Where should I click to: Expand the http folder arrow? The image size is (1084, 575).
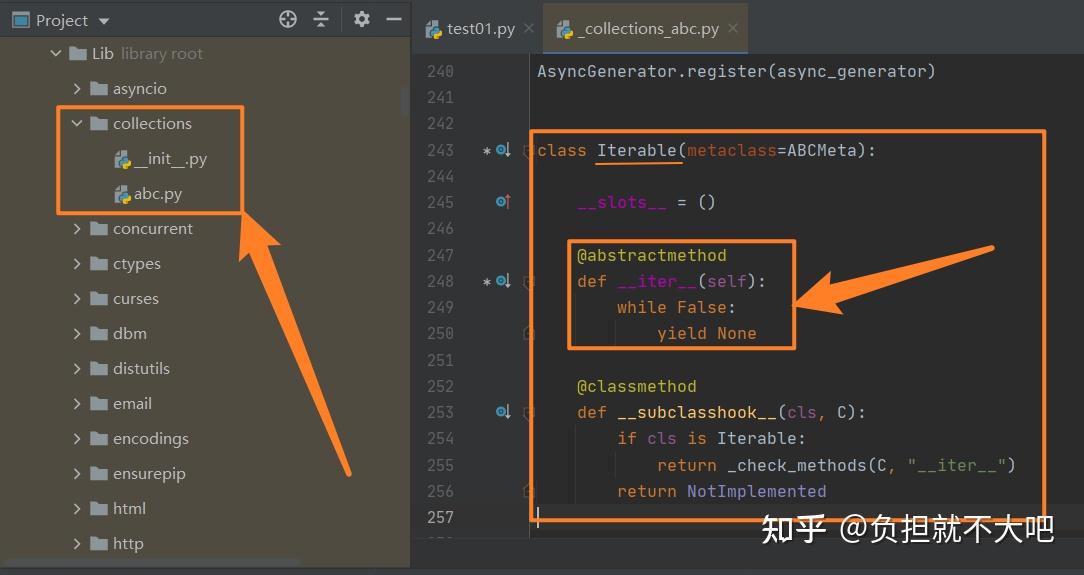(x=77, y=543)
